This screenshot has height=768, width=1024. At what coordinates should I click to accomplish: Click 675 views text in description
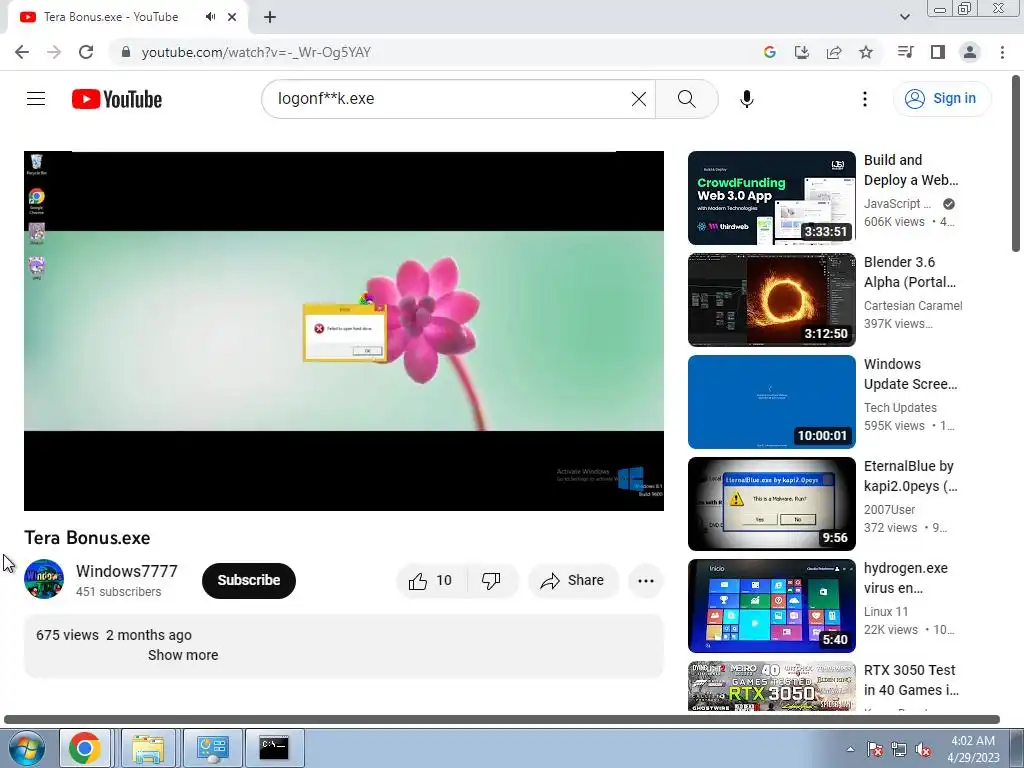click(x=67, y=635)
